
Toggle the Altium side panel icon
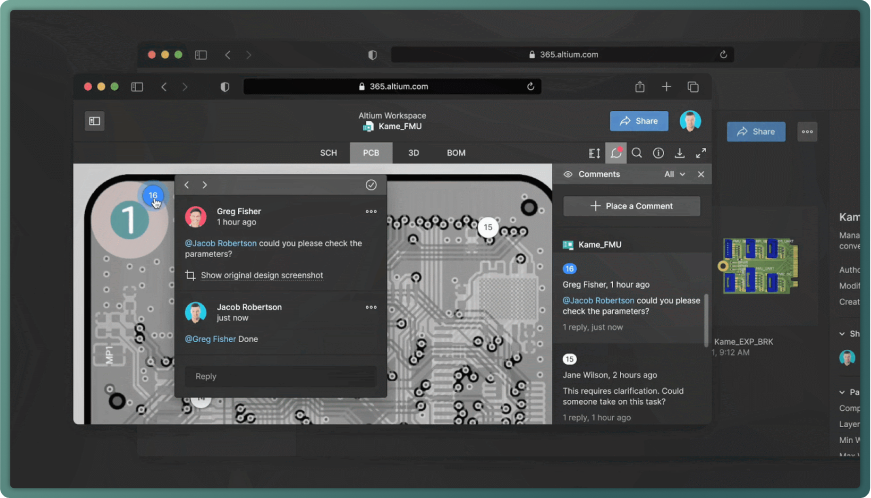(95, 121)
